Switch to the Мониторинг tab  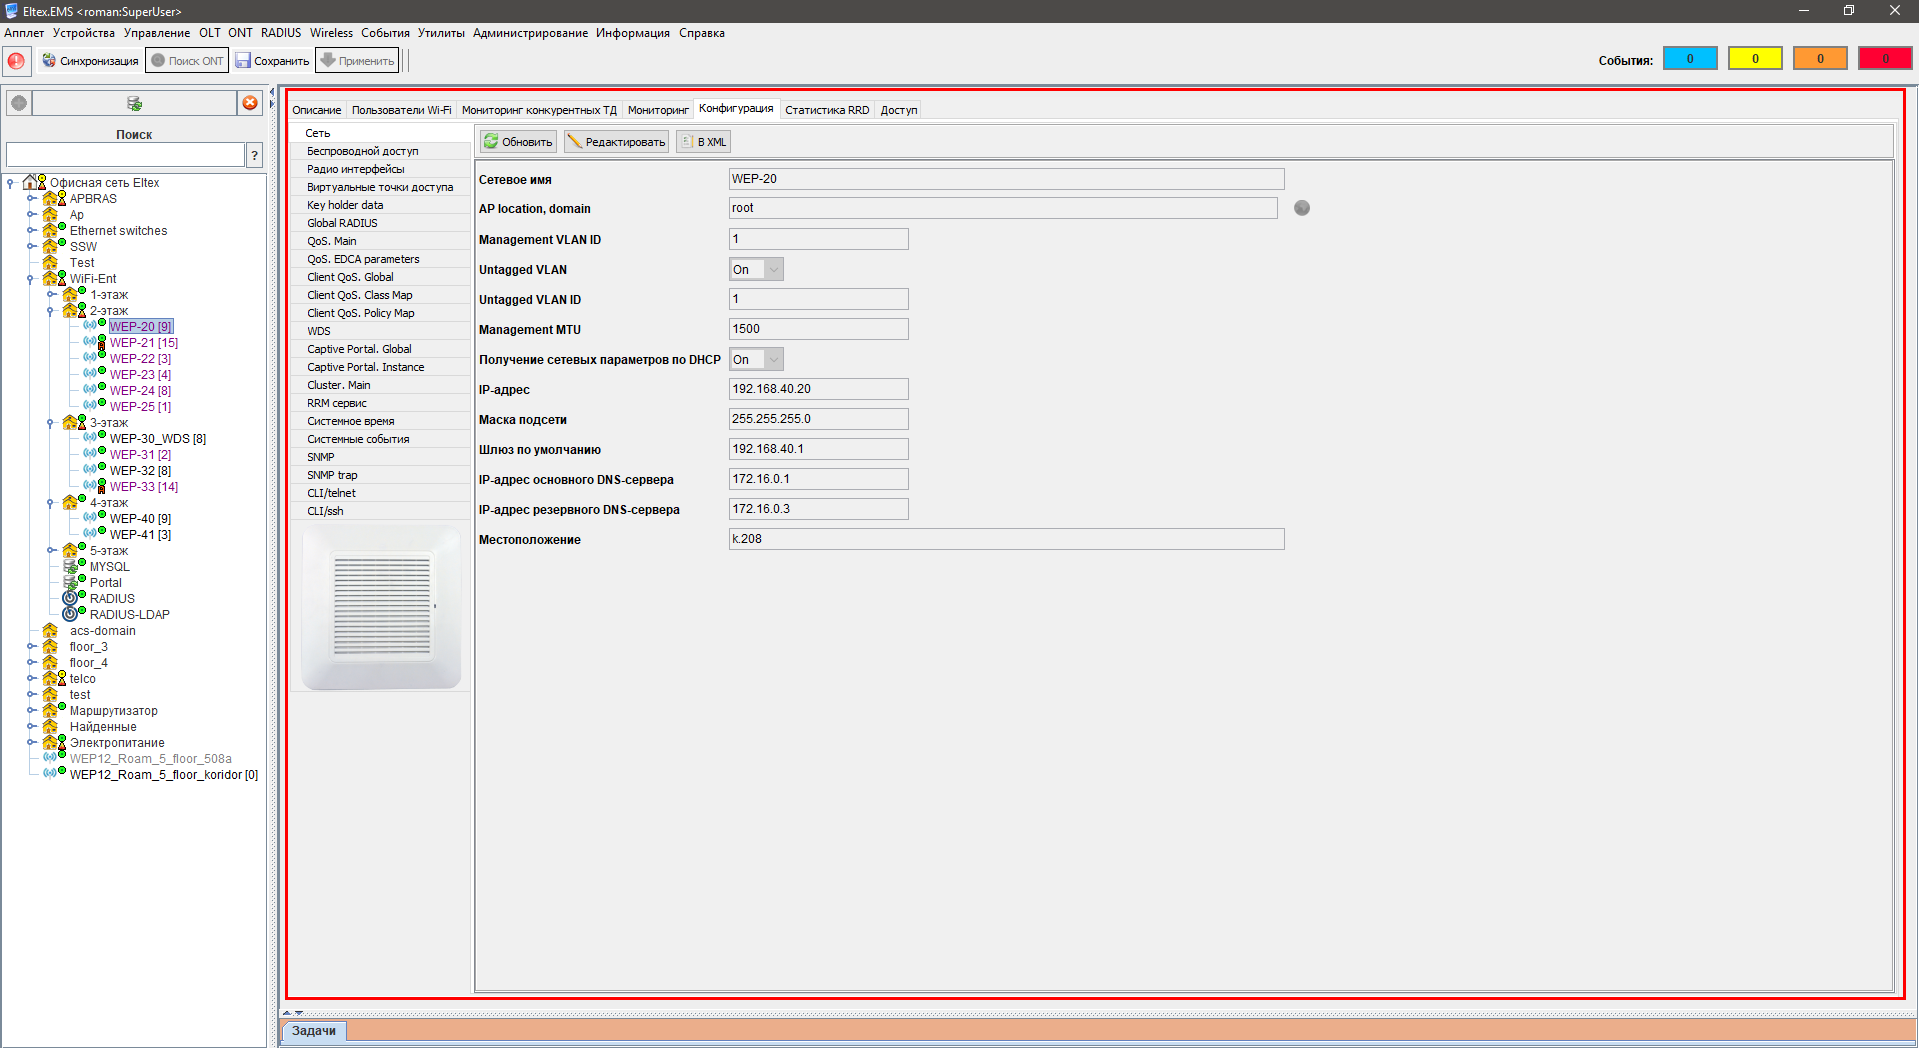click(657, 110)
